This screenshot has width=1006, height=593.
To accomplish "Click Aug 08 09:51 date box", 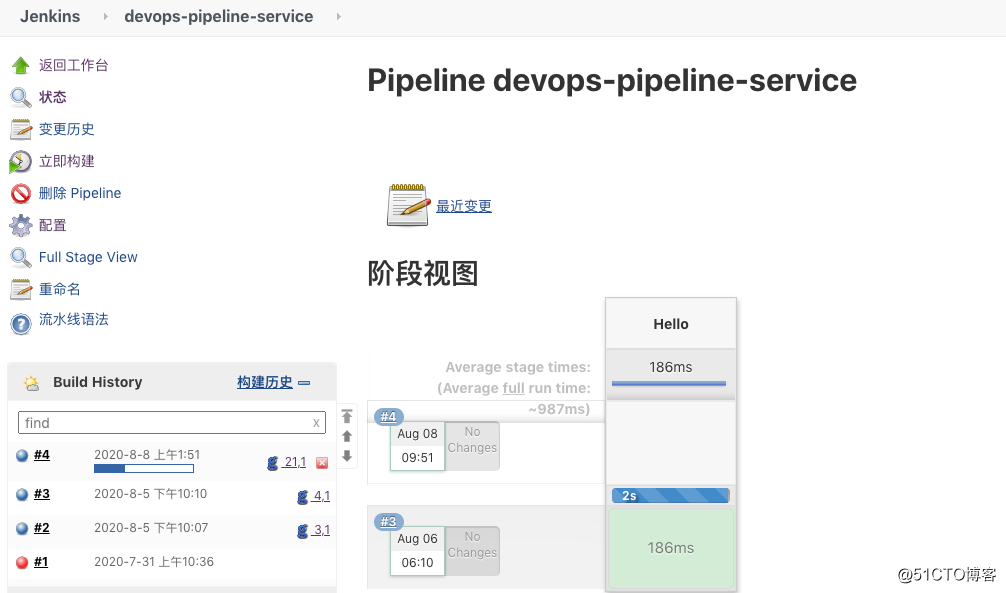I will pos(418,446).
